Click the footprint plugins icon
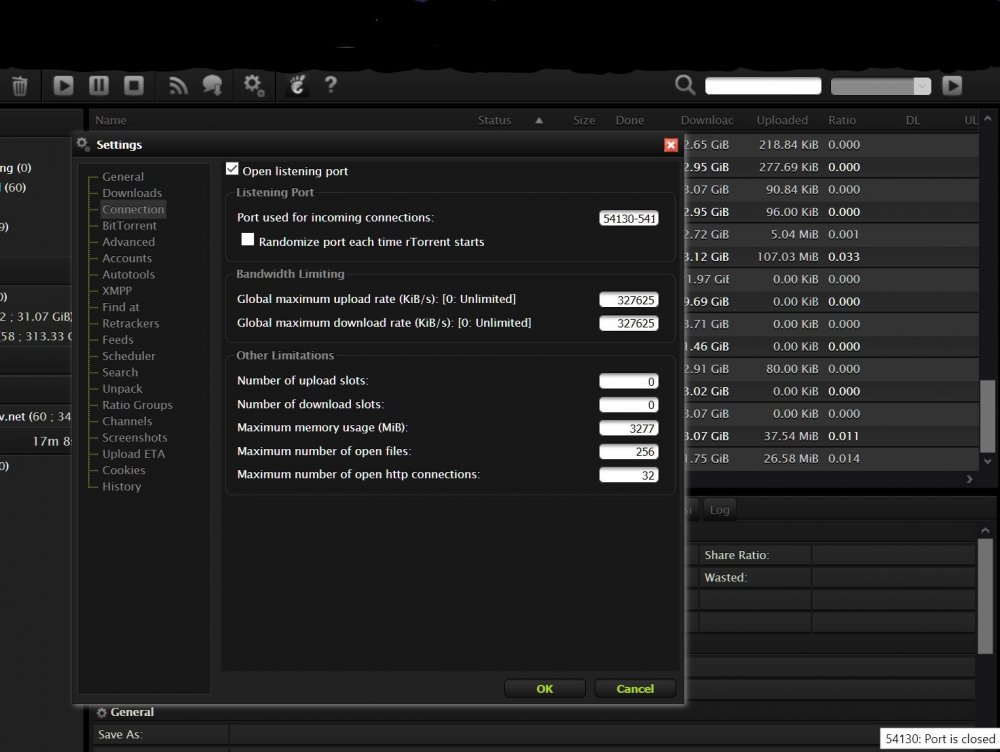This screenshot has width=1000, height=752. click(x=297, y=85)
